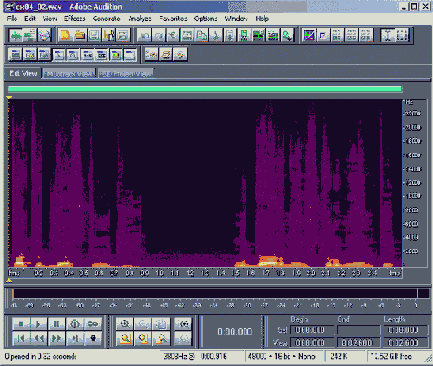The width and height of the screenshot is (433, 366).
Task: Open the Analyze menu
Action: 140,19
